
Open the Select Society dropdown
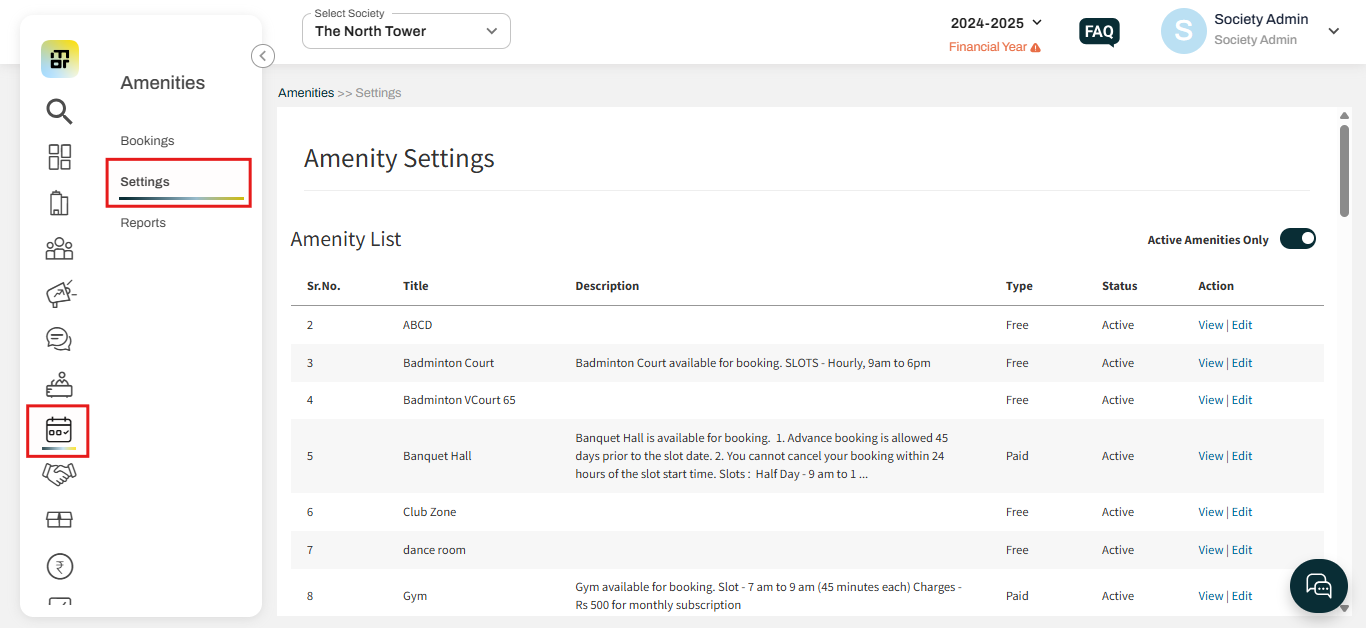(406, 31)
